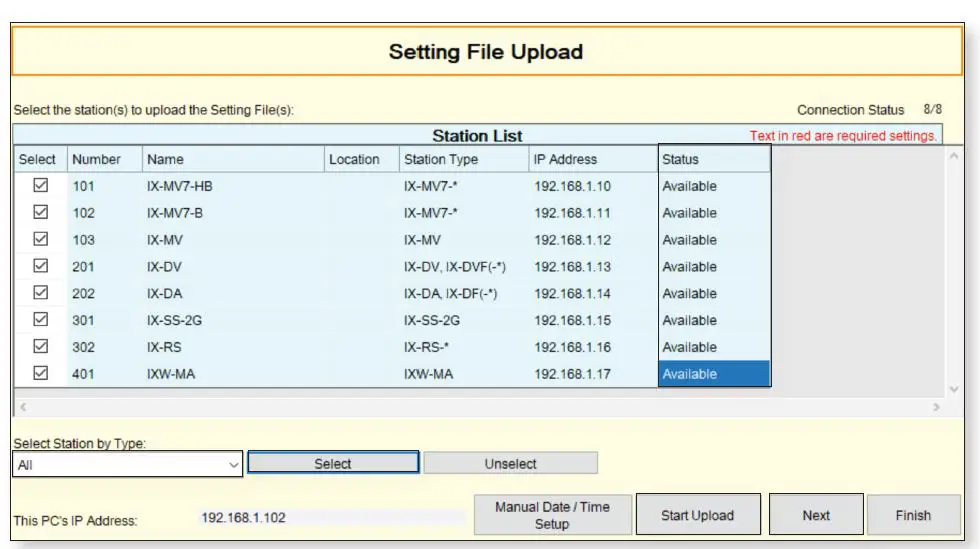980x549 pixels.
Task: Click scroll down arrow of station list
Action: pos(954,389)
